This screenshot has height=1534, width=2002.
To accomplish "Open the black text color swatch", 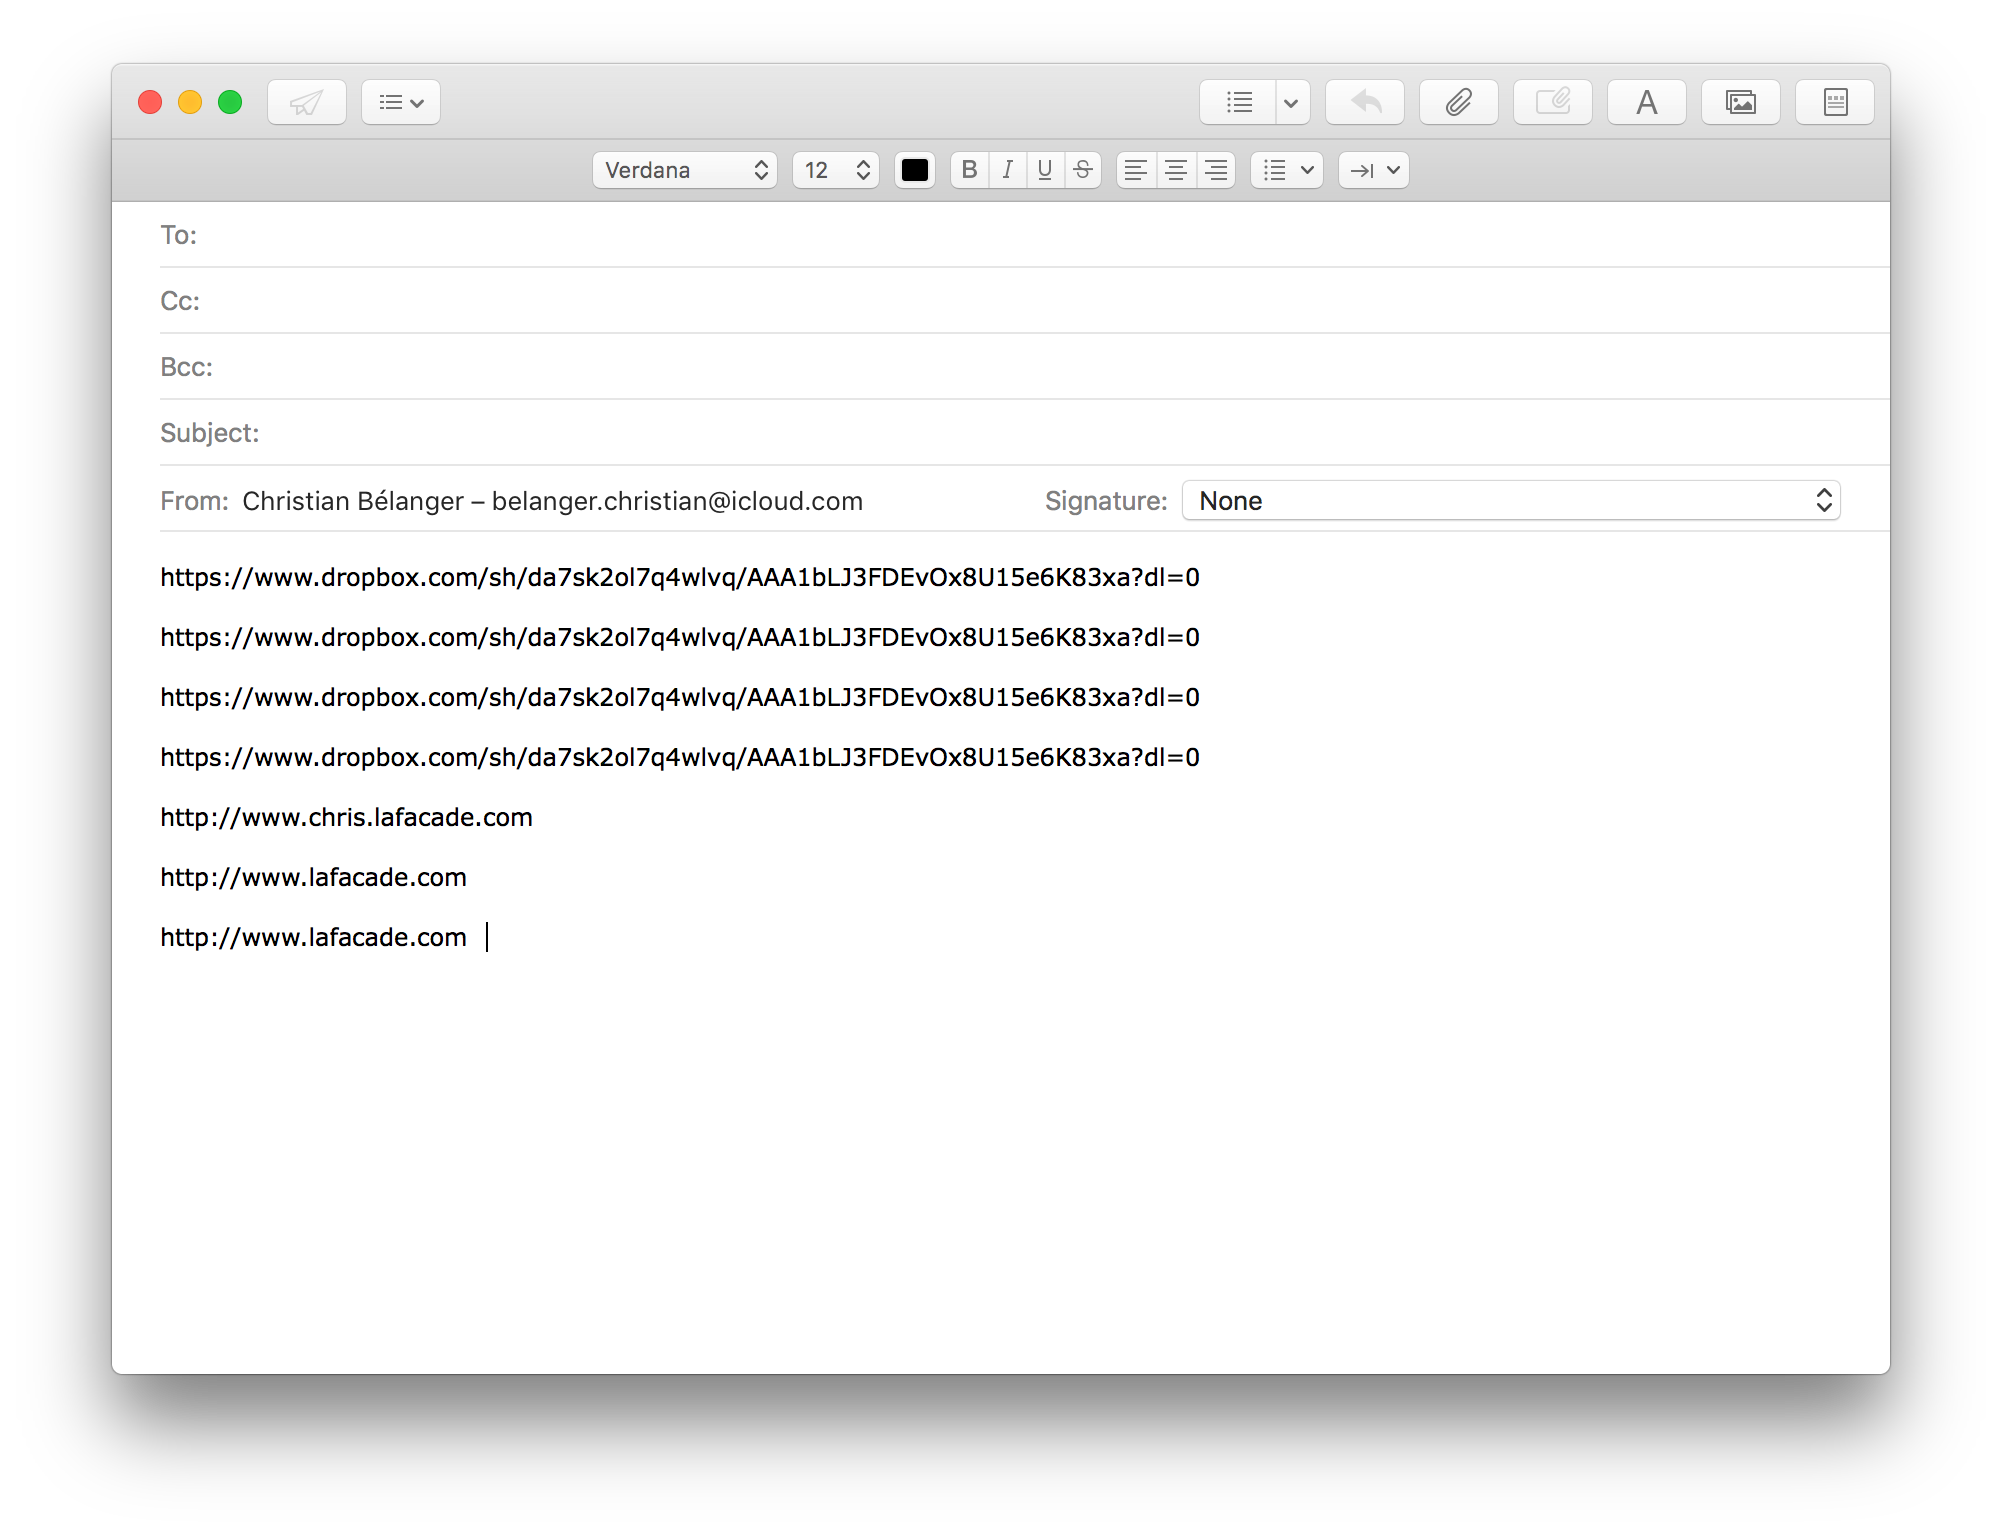I will (x=914, y=170).
